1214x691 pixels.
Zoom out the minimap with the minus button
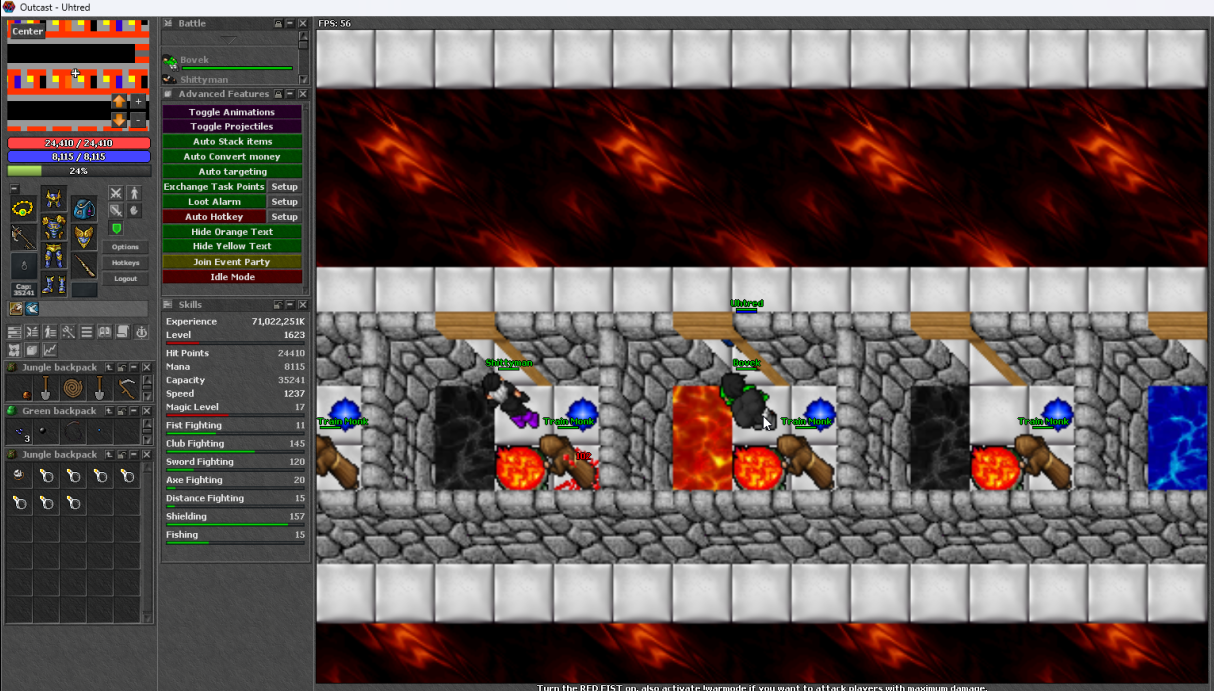tap(138, 119)
